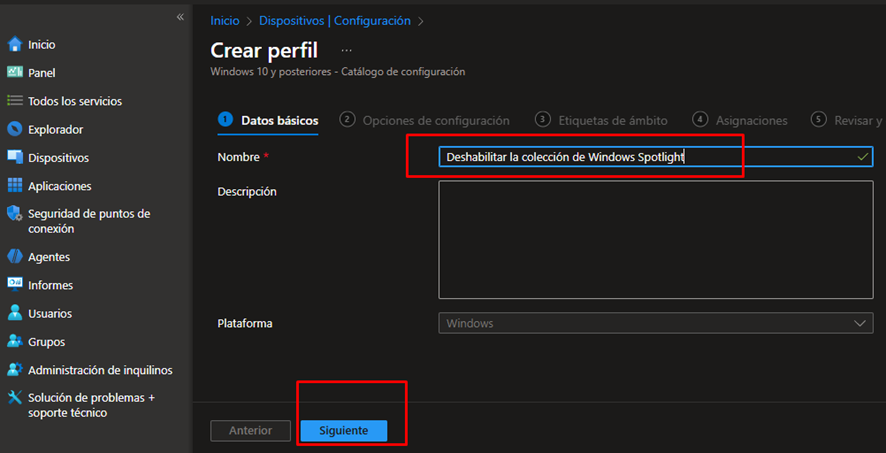
Task: Click the Todos los servicios list icon
Action: (x=15, y=101)
